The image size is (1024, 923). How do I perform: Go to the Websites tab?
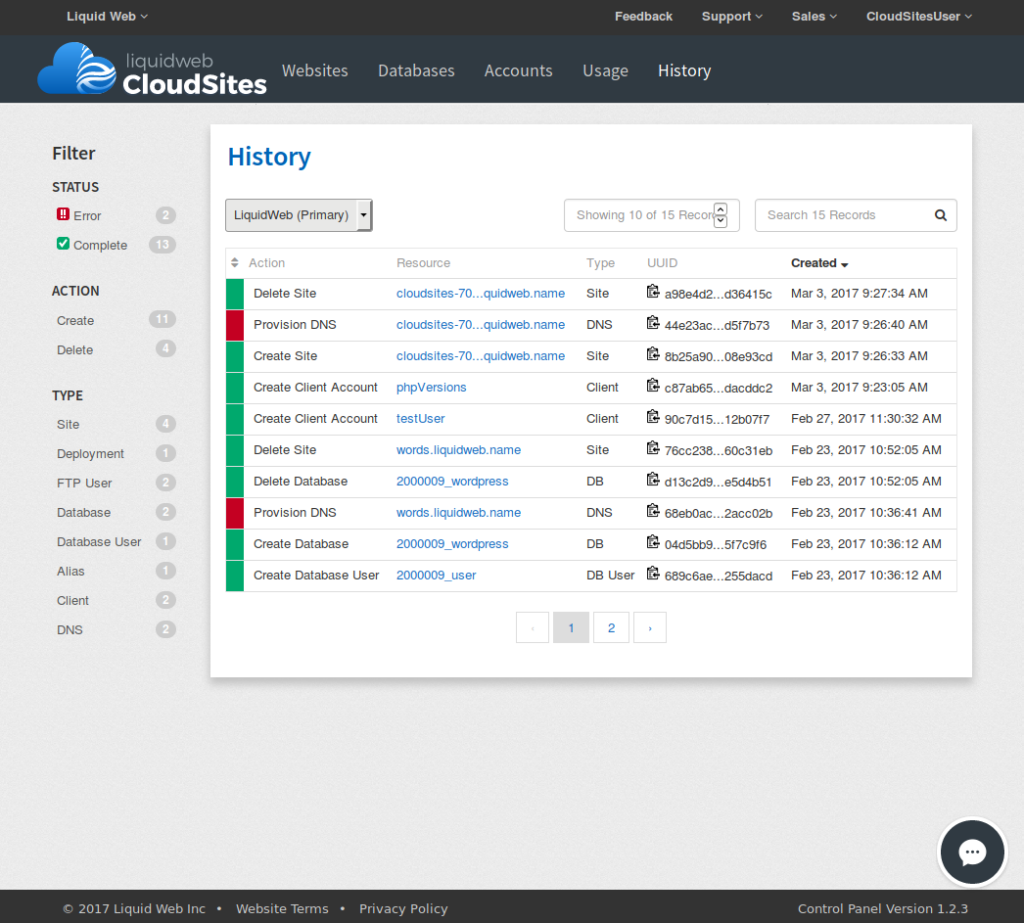315,71
